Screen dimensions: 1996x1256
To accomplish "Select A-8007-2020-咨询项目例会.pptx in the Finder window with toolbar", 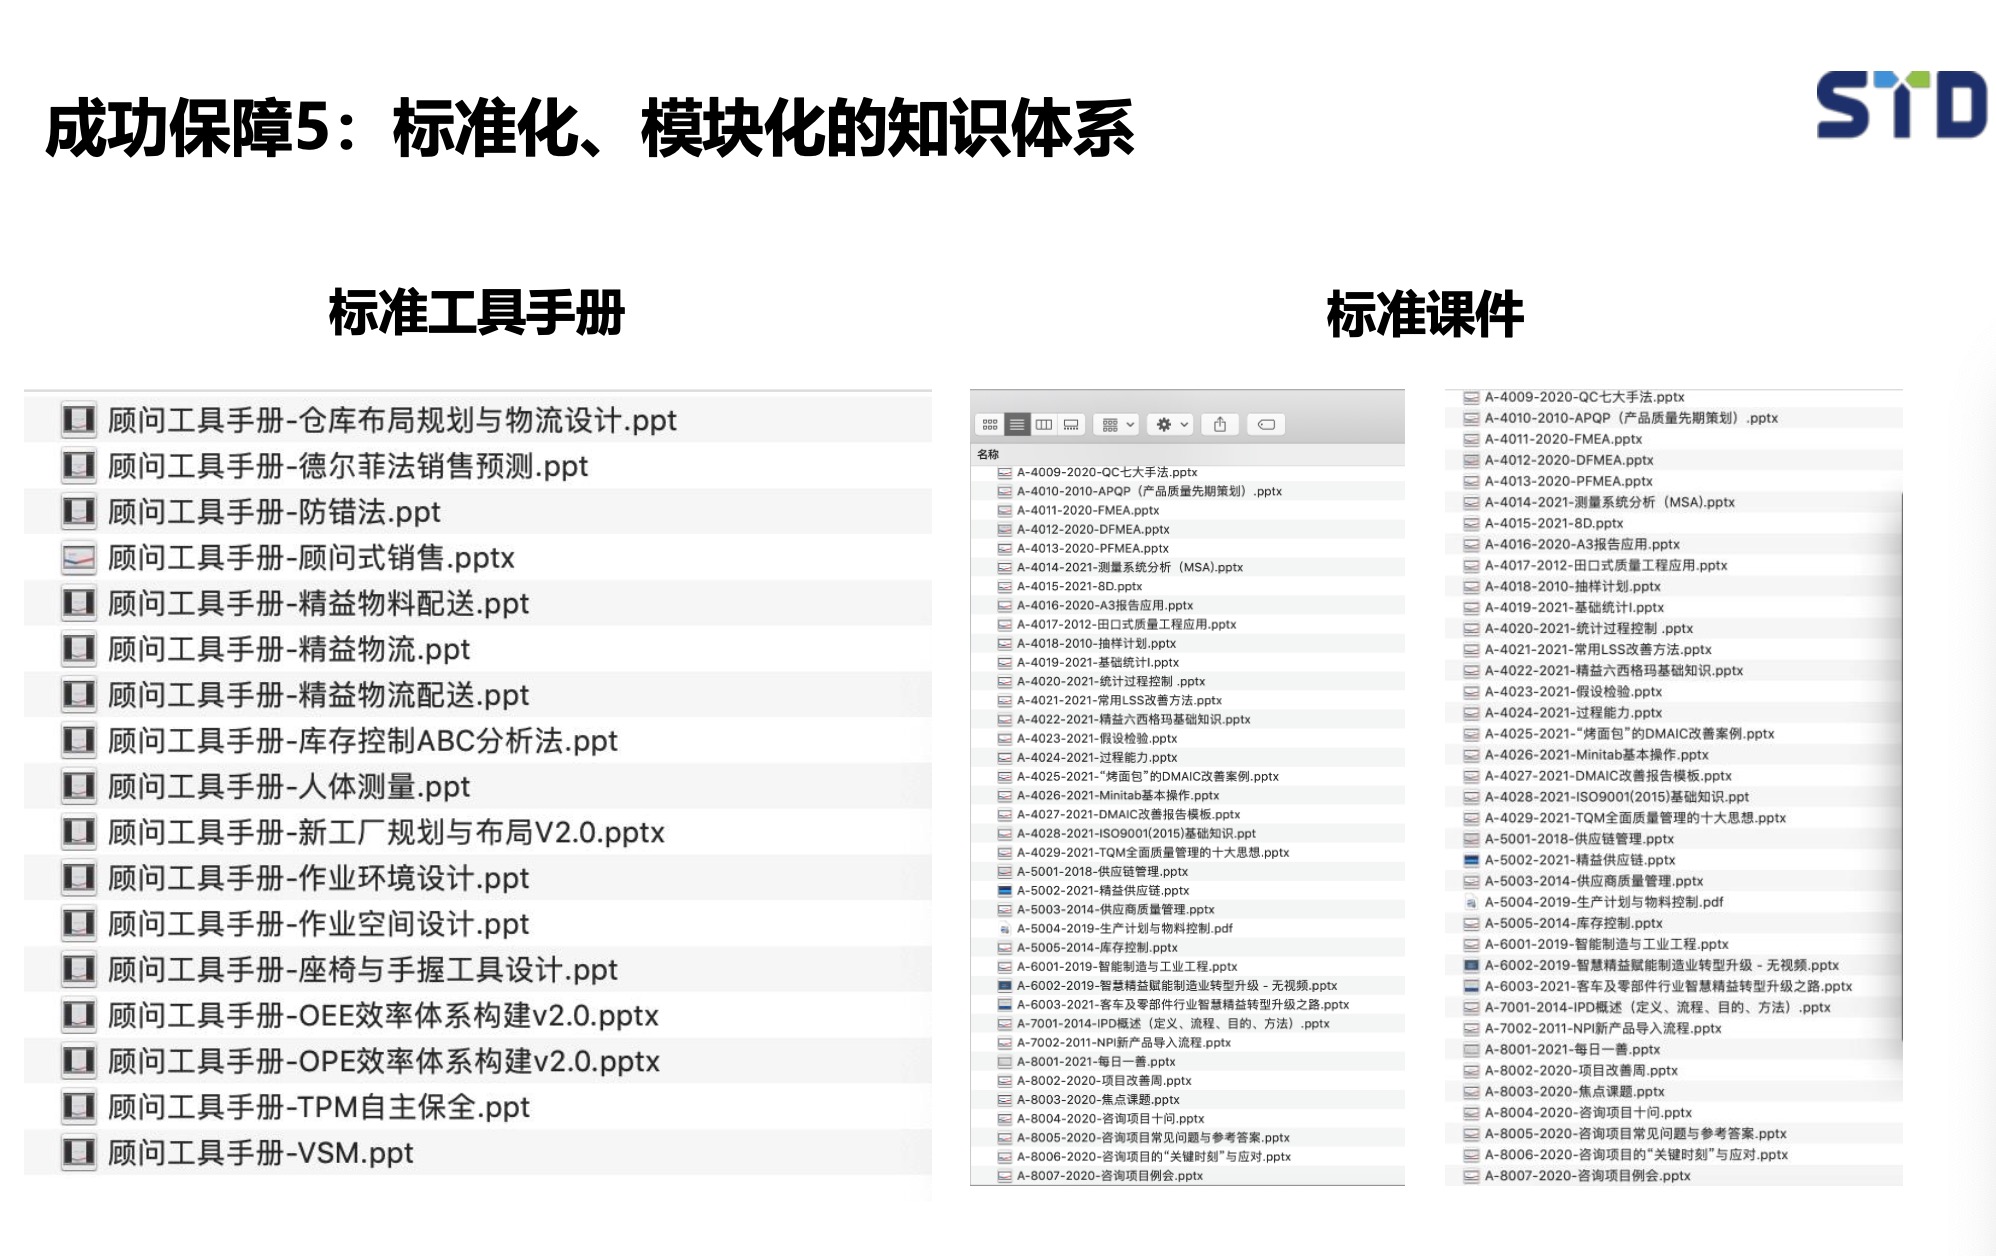I will (x=1109, y=1175).
